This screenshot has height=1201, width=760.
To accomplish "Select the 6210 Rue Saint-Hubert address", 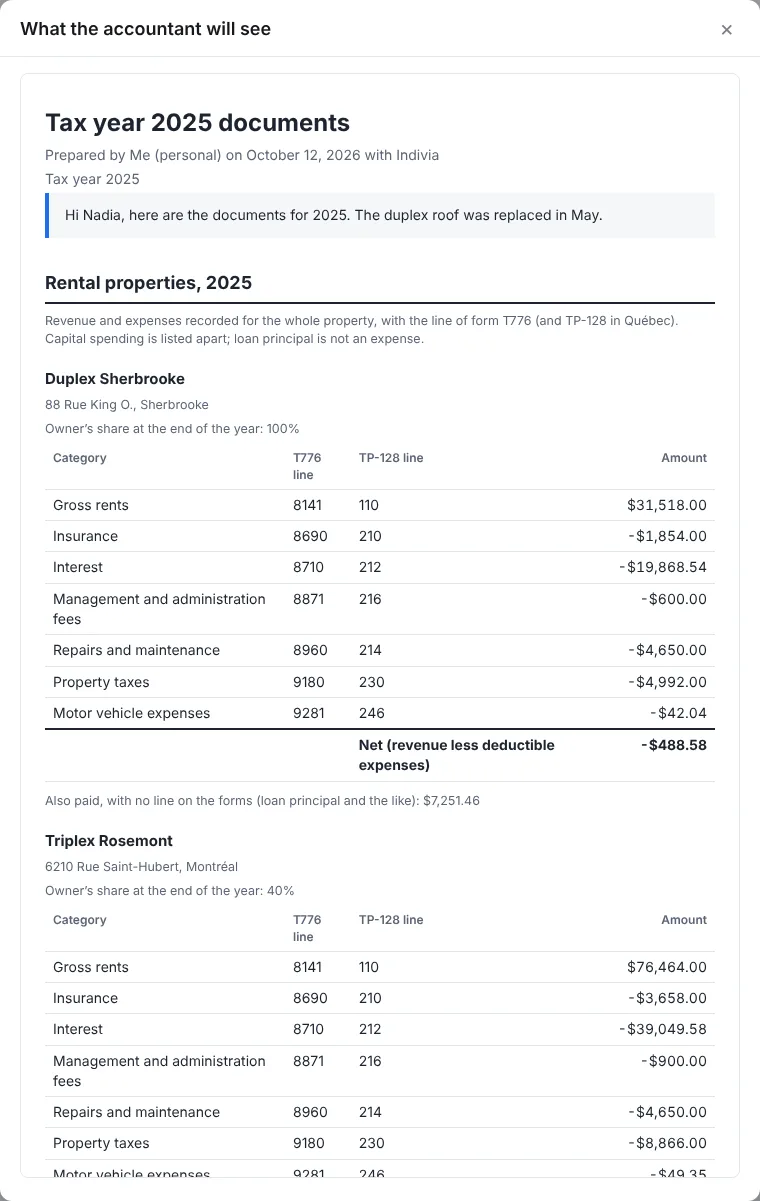I will click(x=141, y=867).
